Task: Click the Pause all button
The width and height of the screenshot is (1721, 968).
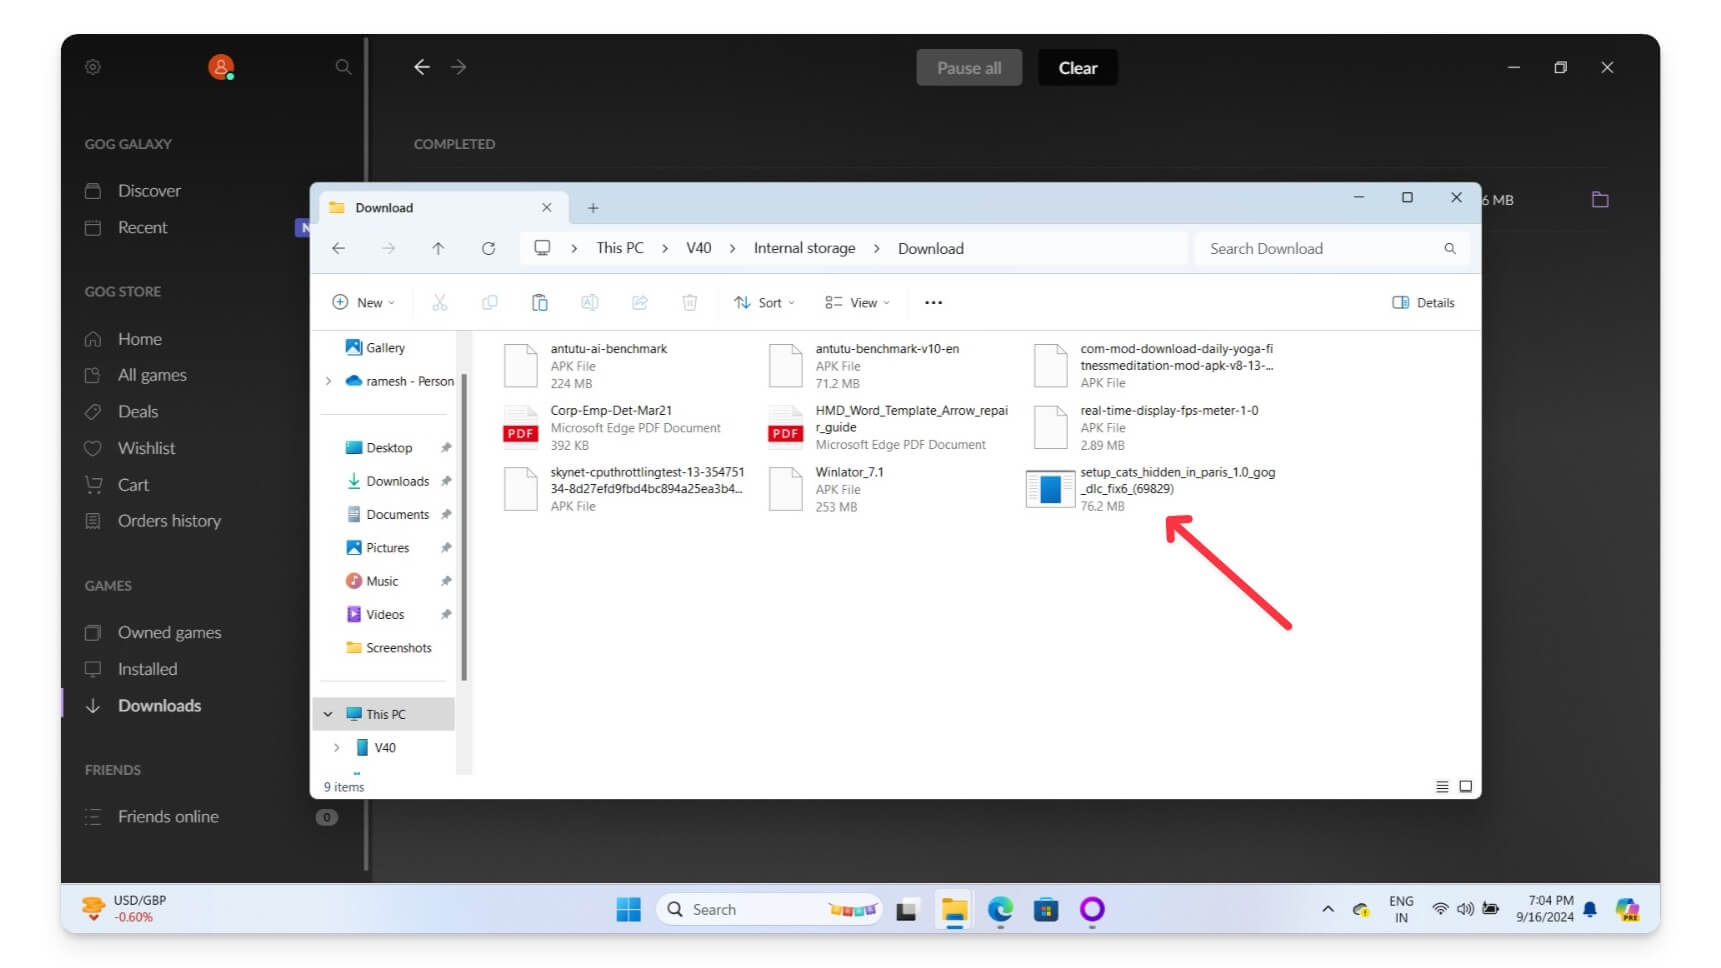Action: tap(969, 67)
